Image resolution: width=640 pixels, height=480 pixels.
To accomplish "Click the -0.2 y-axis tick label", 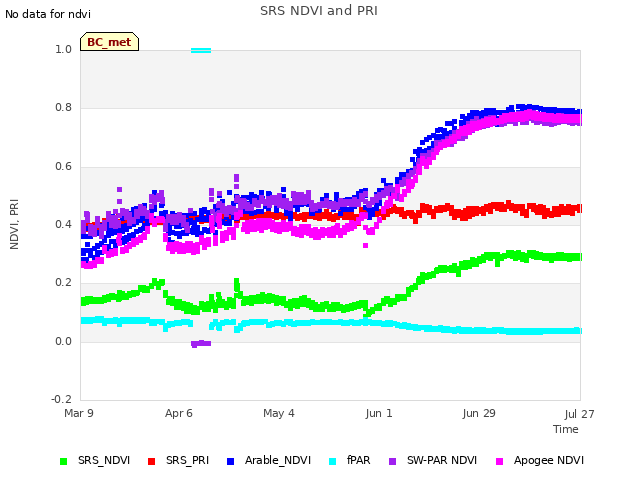I will (61, 399).
